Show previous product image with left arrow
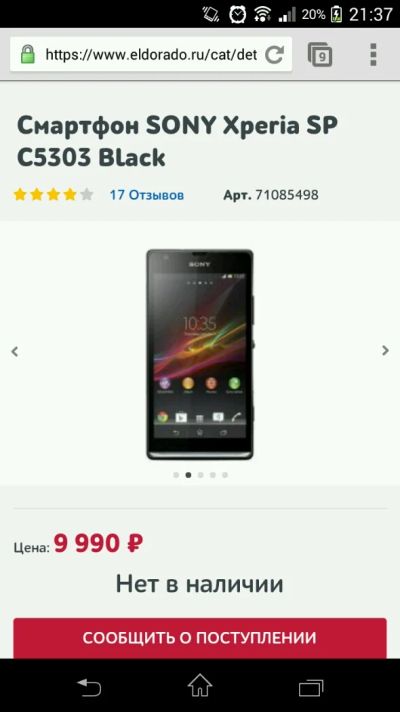The height and width of the screenshot is (712, 400). pos(15,351)
